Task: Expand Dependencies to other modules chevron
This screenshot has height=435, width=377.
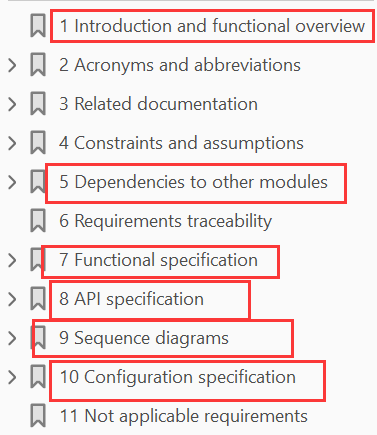Action: [12, 182]
